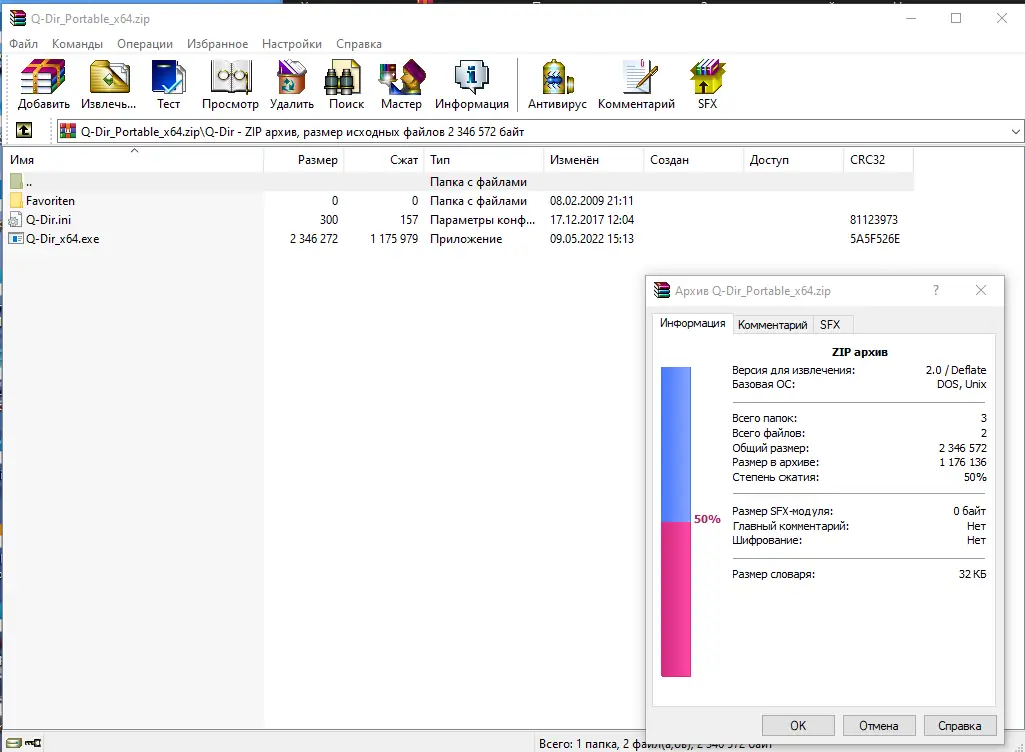Switch to the SFX dialog tab

click(x=830, y=324)
